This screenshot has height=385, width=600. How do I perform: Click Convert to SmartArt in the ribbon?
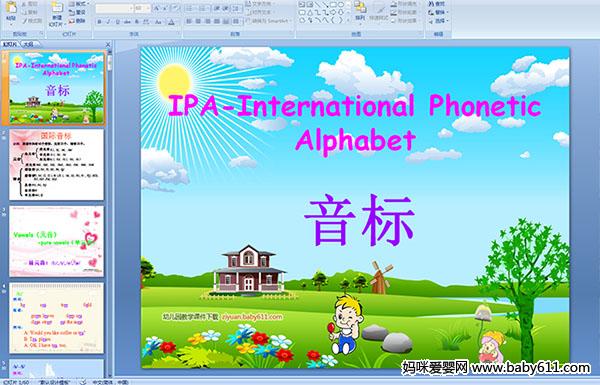[268, 21]
